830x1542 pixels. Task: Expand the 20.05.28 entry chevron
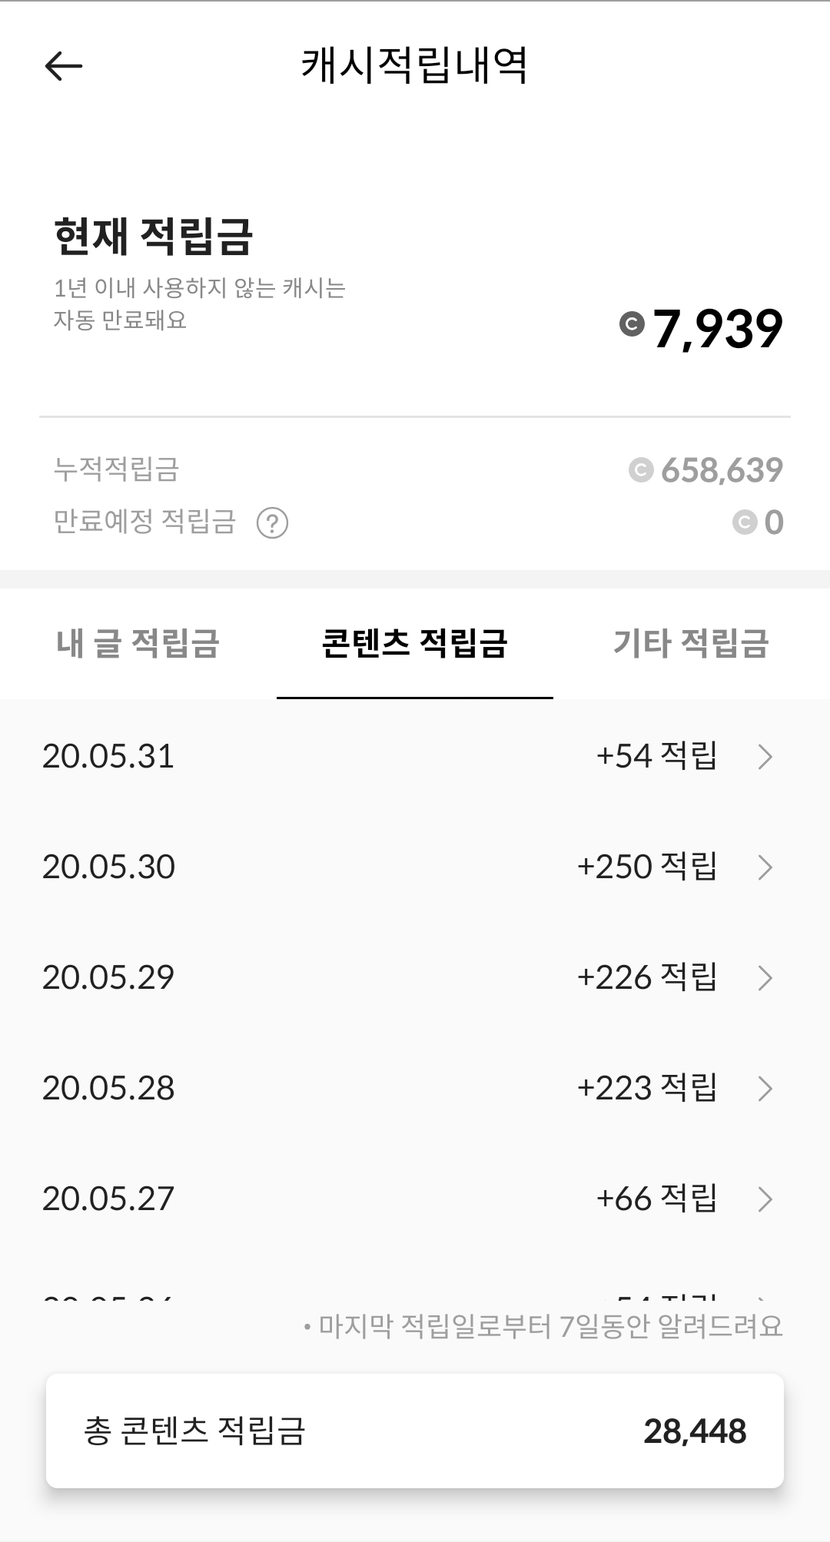click(765, 1088)
